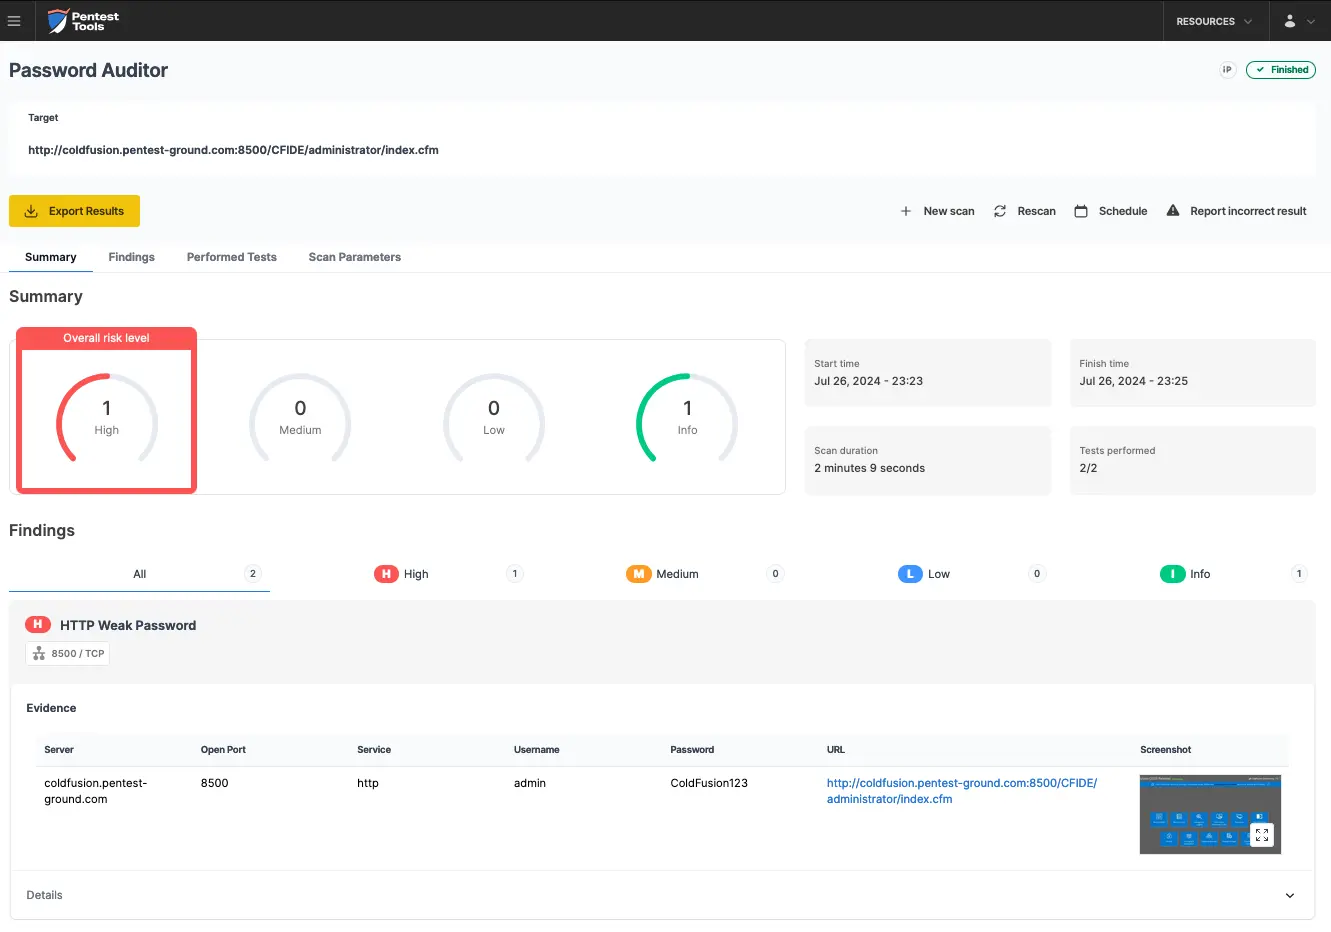Click the target URL text

[233, 150]
